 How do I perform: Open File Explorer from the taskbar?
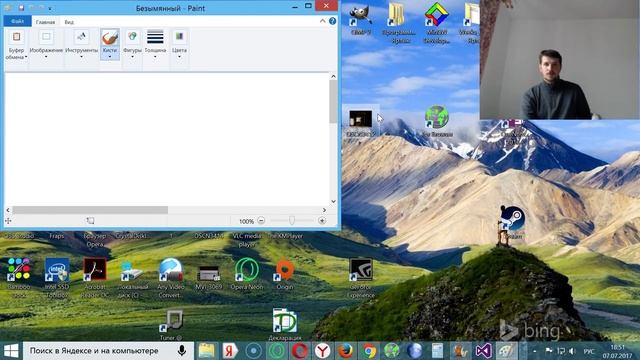pos(207,351)
